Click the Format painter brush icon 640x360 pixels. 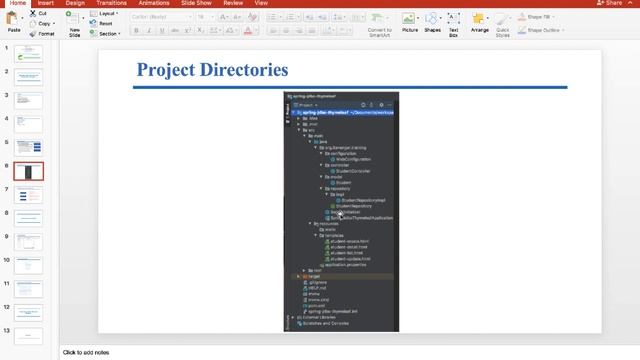[33, 34]
